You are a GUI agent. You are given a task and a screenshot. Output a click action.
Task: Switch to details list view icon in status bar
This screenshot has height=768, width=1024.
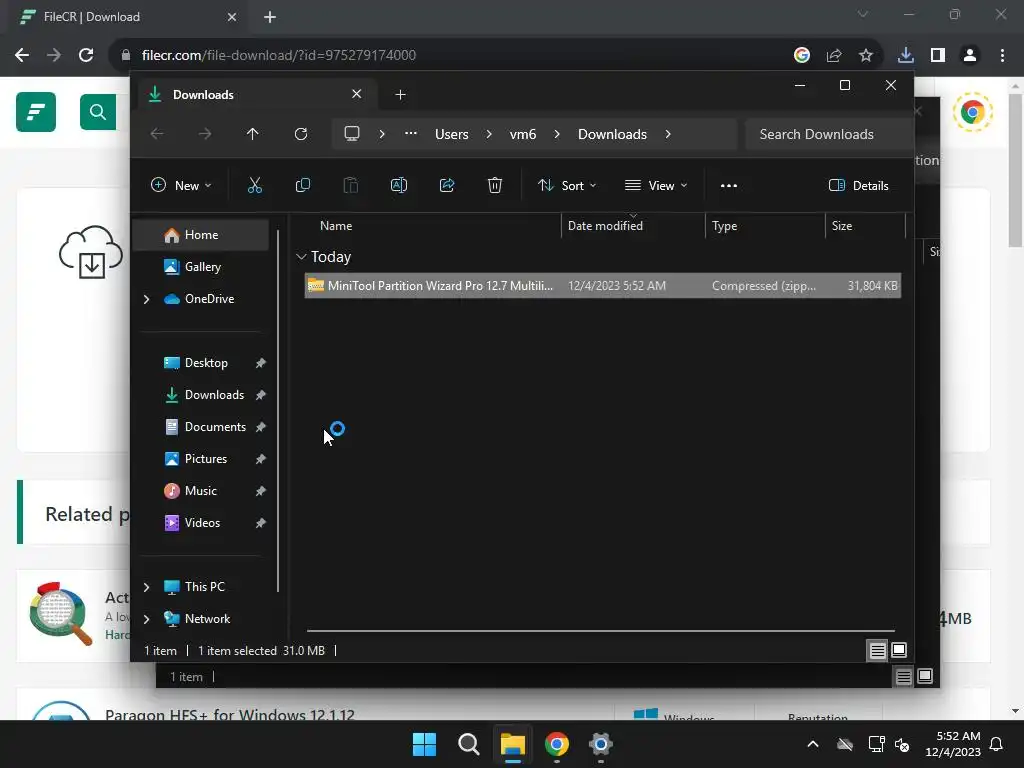[878, 650]
